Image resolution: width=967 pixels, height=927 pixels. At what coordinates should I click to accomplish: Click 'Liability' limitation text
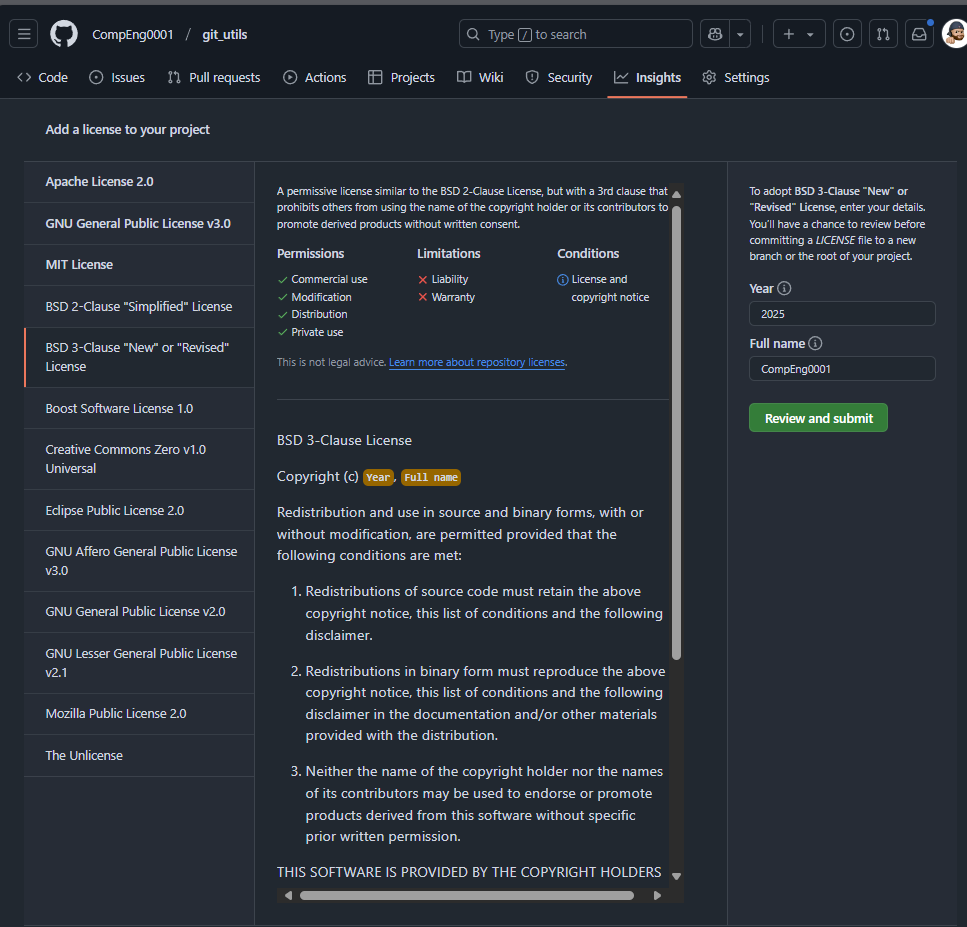pos(450,279)
